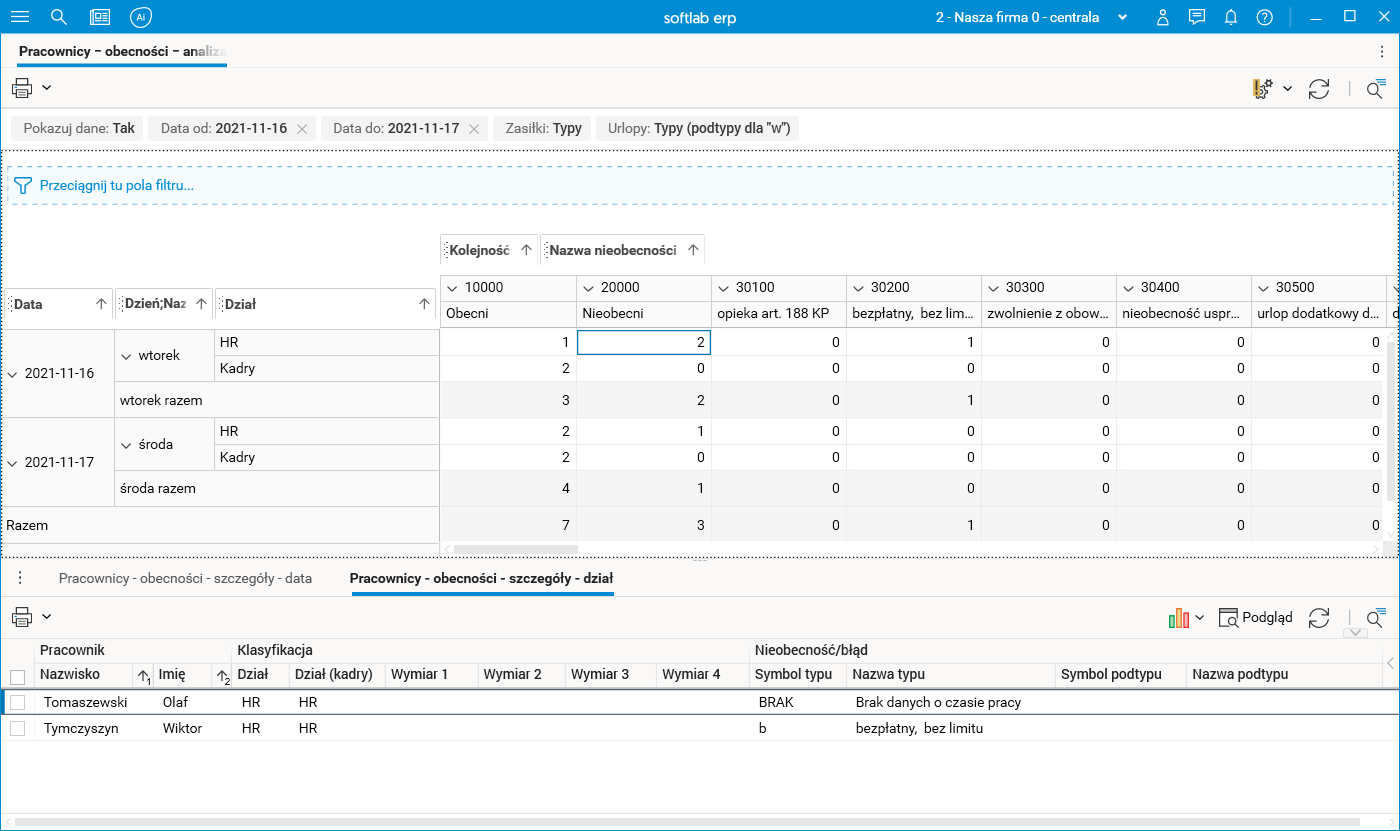Open the messages chat icon
Screen dimensions: 1400x831
[x=1196, y=17]
